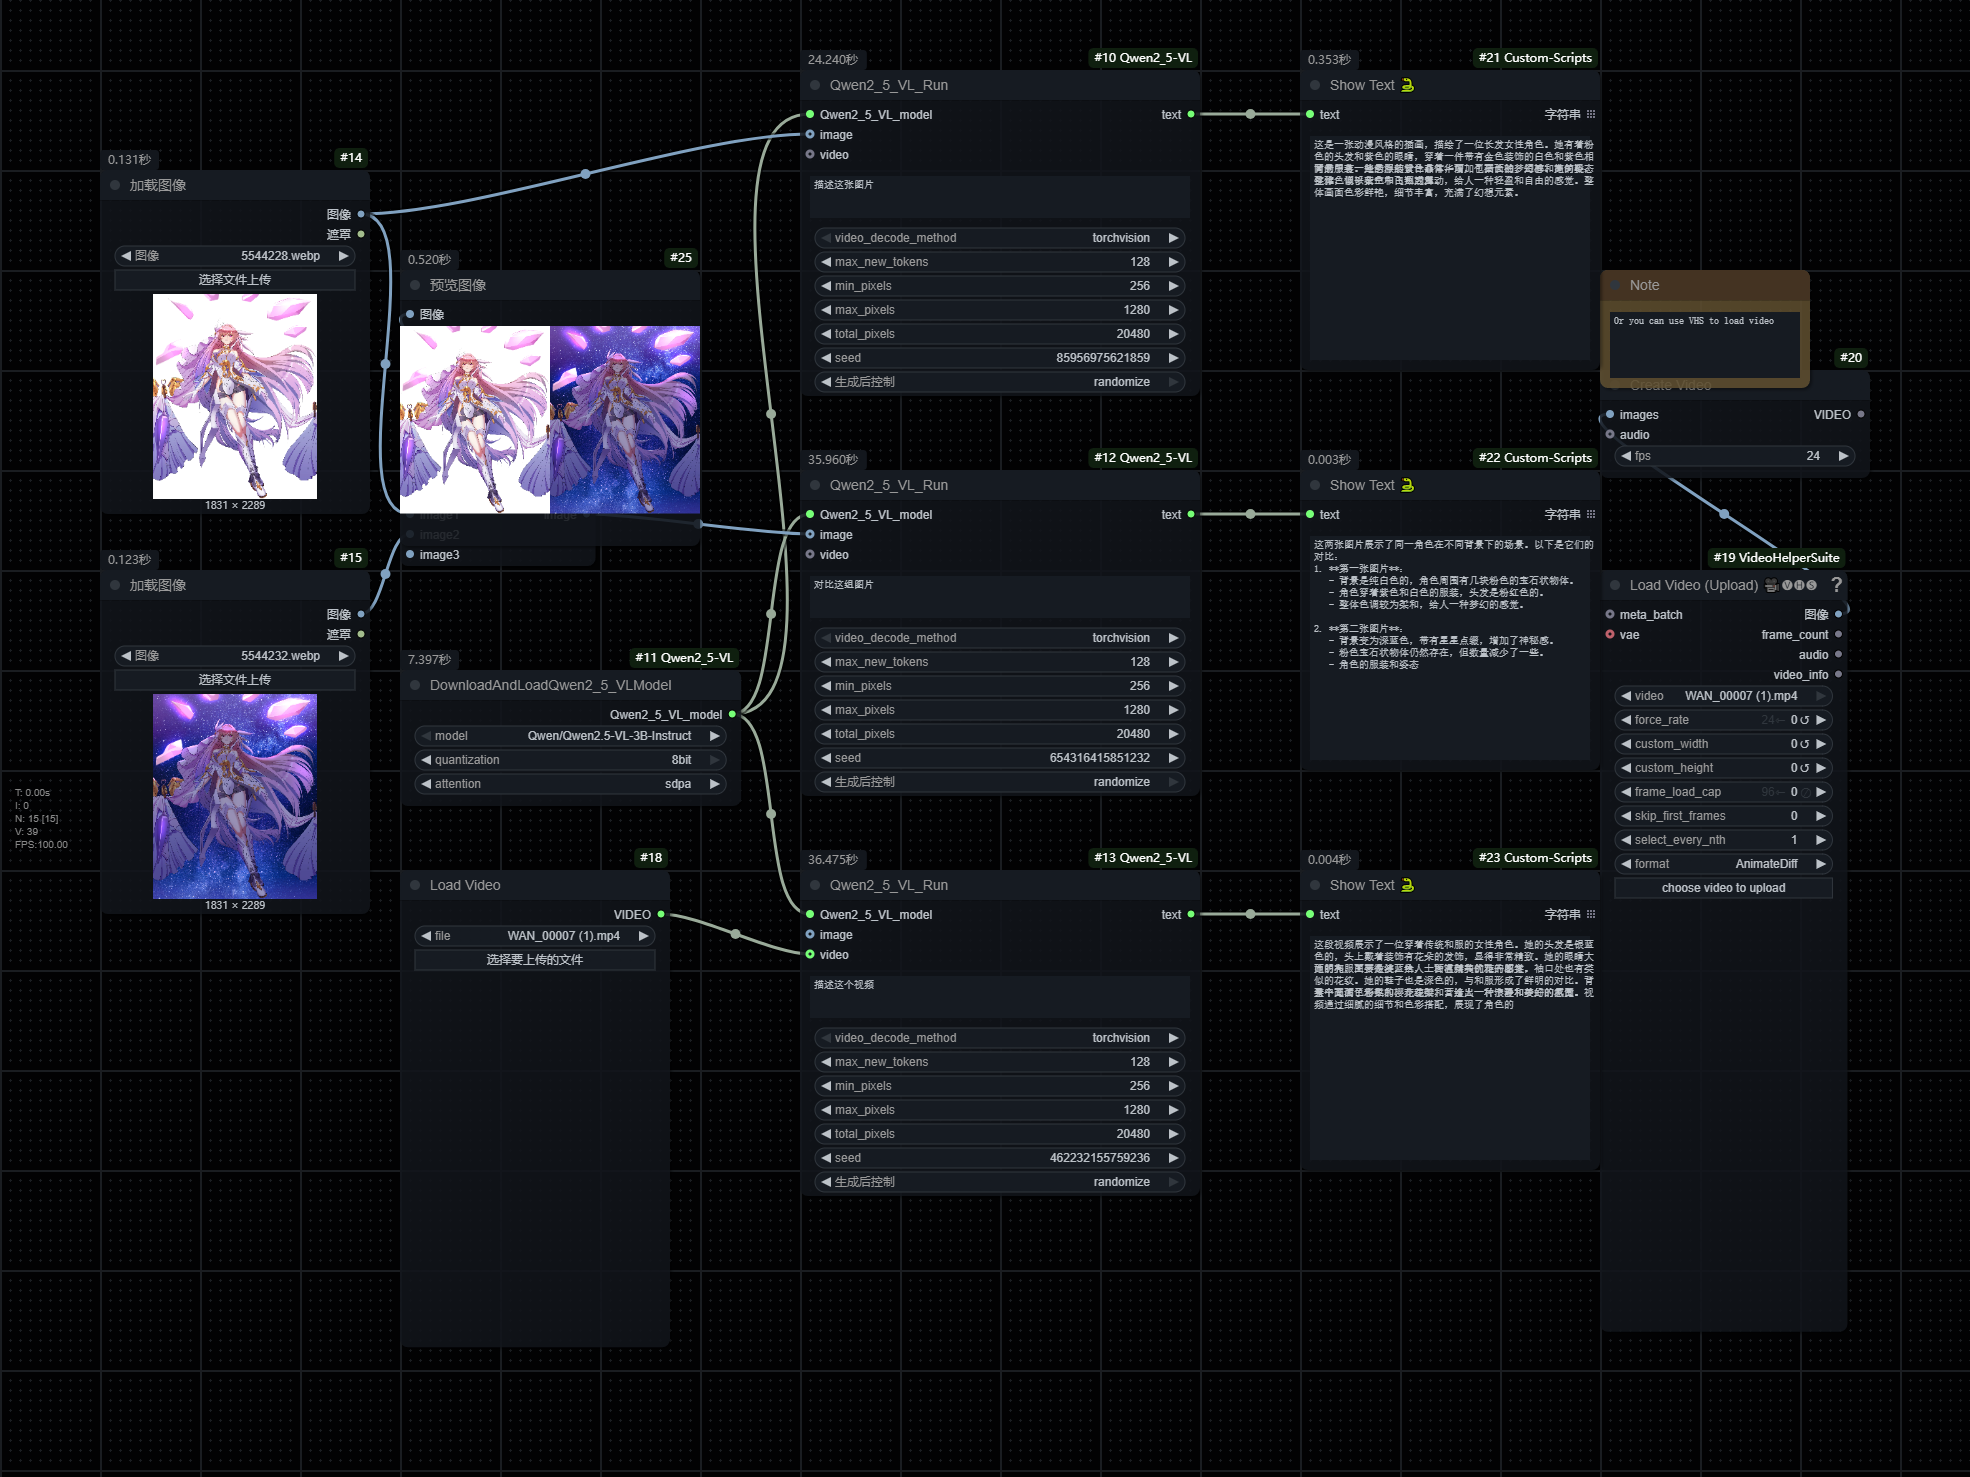Click the audio input port on Create Video node
Viewport: 1970px width, 1477px height.
(x=1610, y=434)
